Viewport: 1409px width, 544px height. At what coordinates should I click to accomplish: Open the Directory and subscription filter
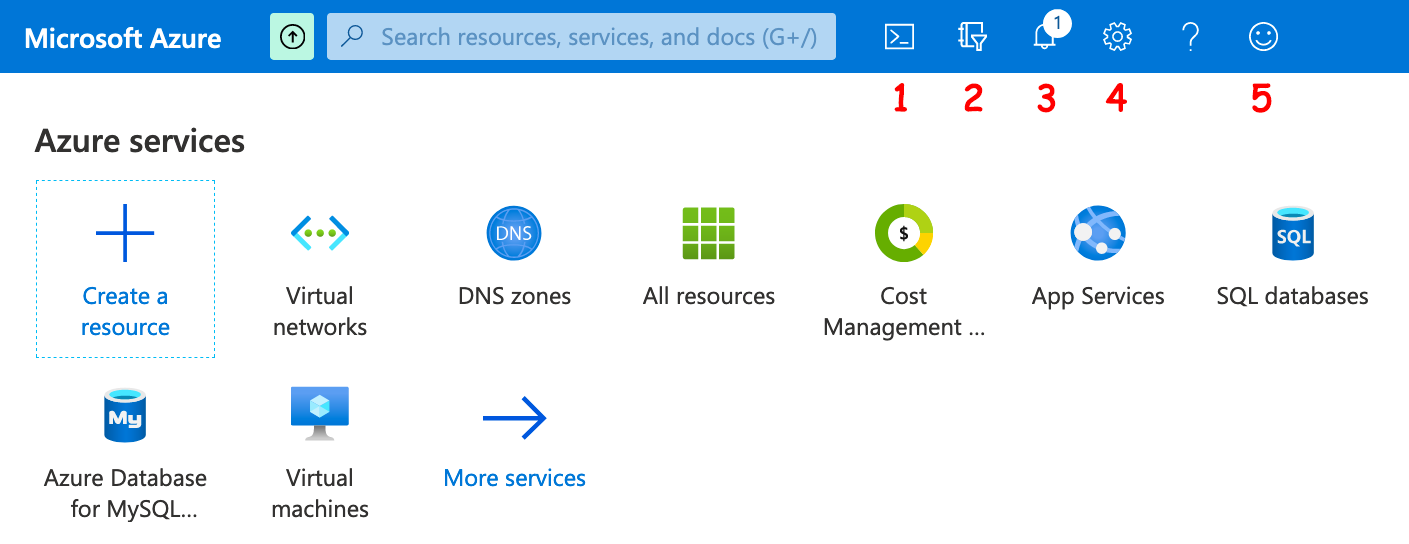972,38
